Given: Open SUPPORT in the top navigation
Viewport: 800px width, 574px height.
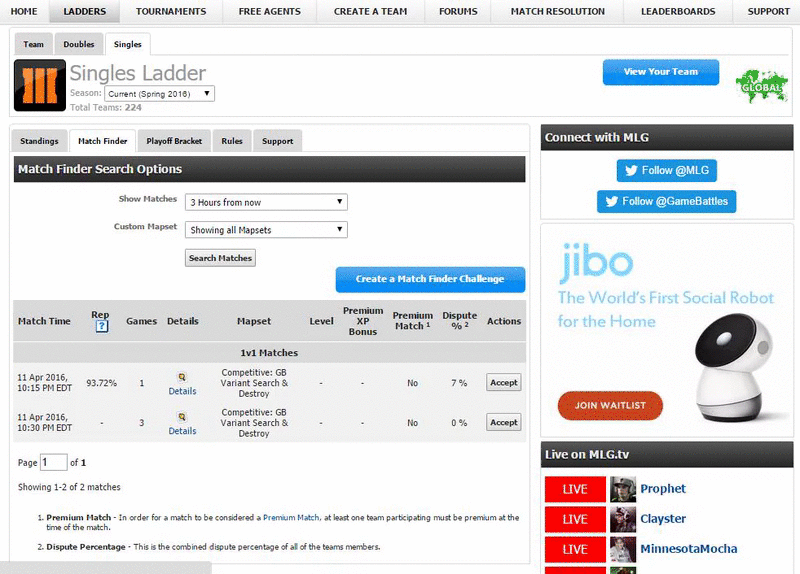Looking at the screenshot, I should pyautogui.click(x=768, y=11).
